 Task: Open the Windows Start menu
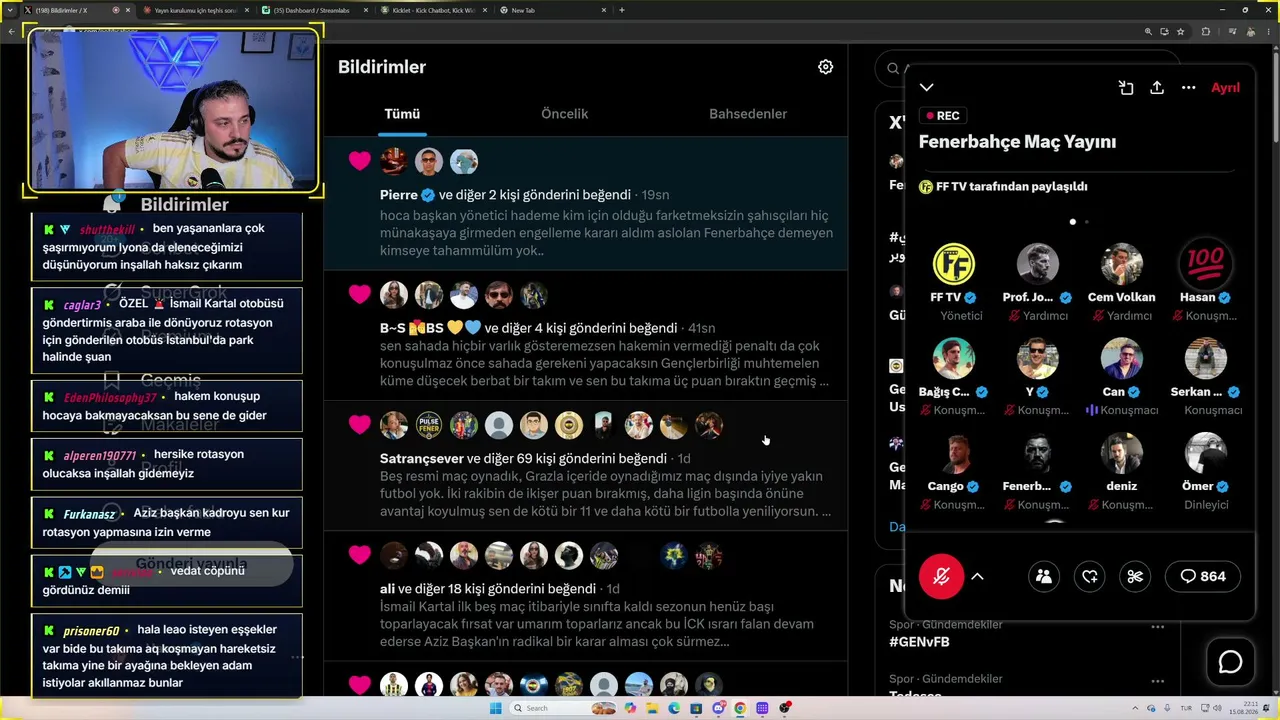[x=495, y=708]
